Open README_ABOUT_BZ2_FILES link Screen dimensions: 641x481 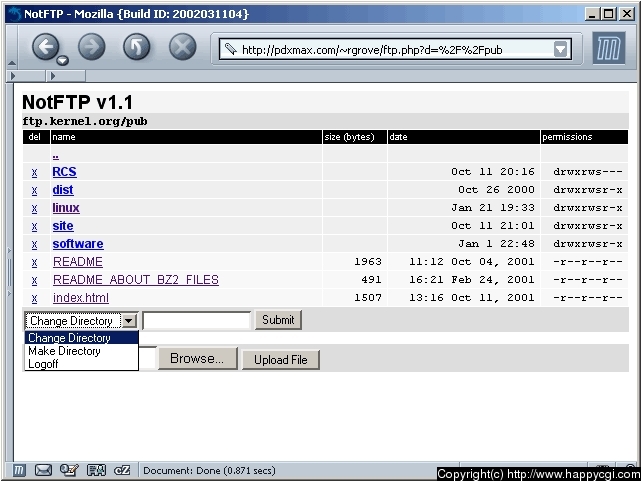[x=136, y=280]
